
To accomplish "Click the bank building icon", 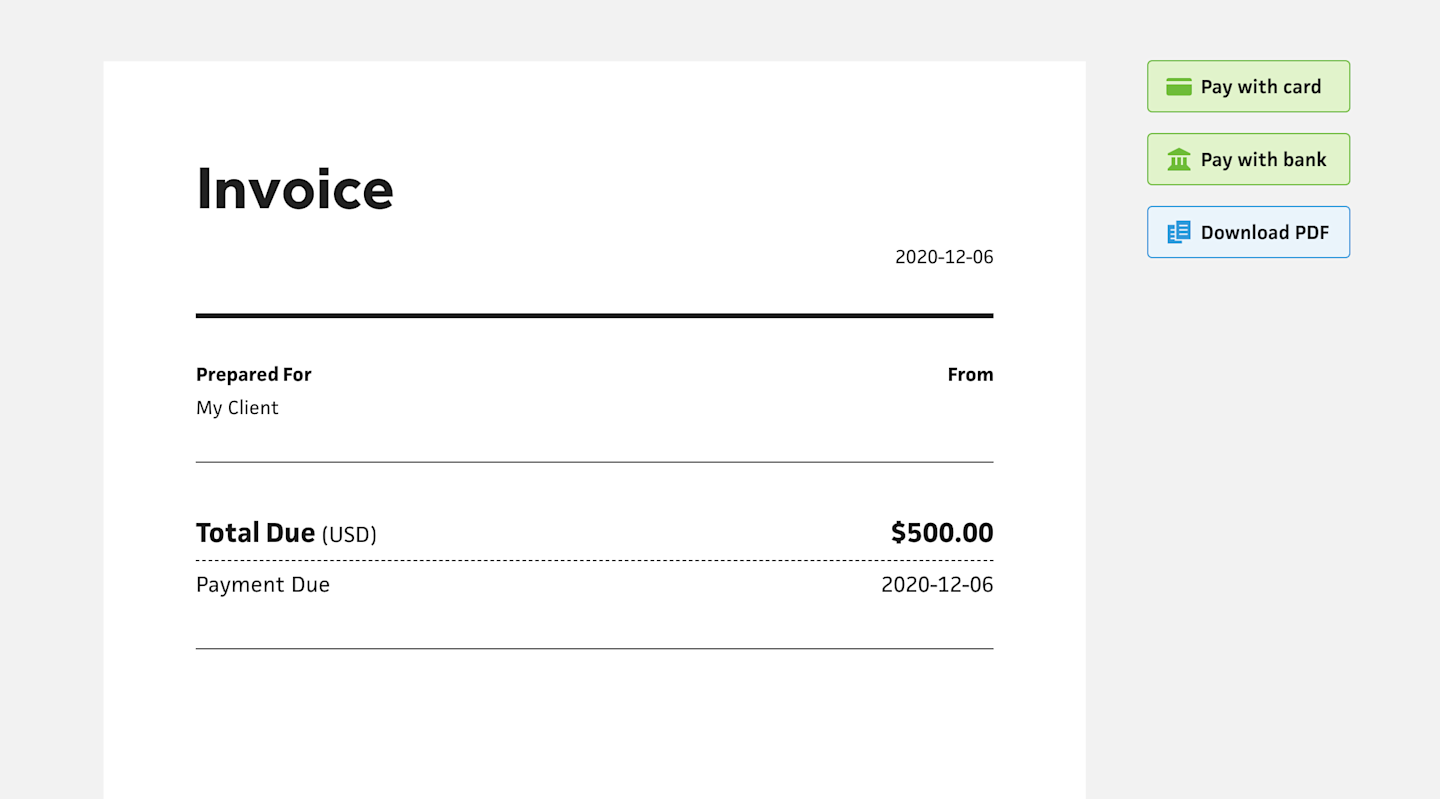I will click(1179, 160).
